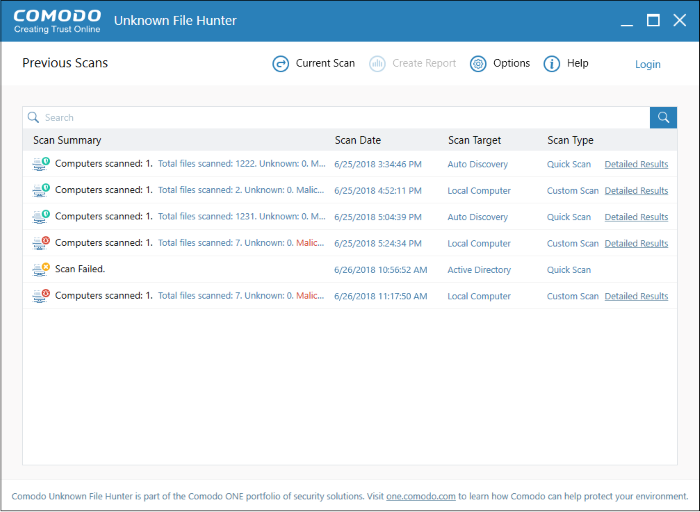Click status icon for 3:34:46 PM scan
Viewport: 700px width, 512px height.
click(41, 164)
